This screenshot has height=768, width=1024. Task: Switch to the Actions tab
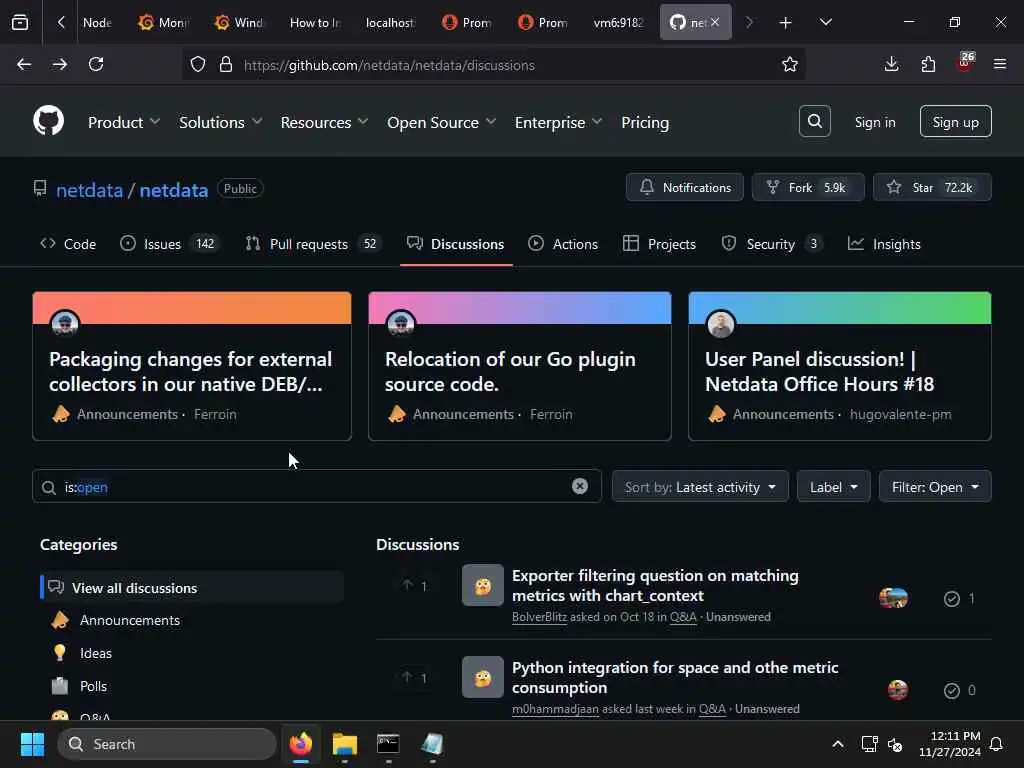coord(563,244)
